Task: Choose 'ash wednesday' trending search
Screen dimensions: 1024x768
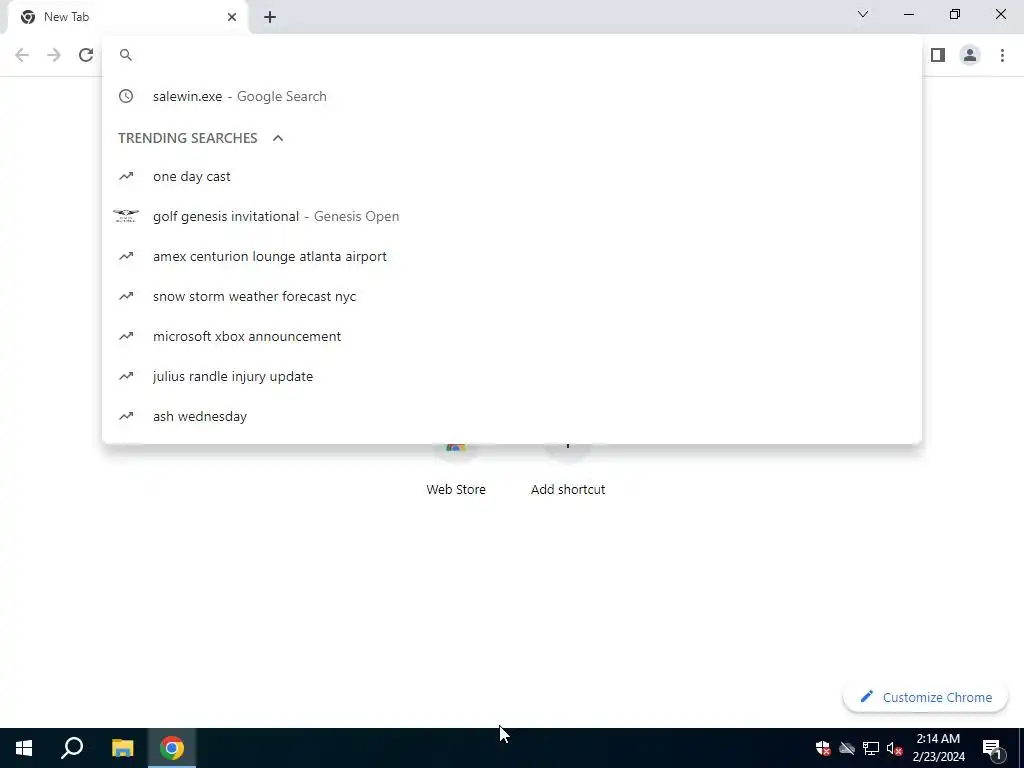Action: [512, 416]
